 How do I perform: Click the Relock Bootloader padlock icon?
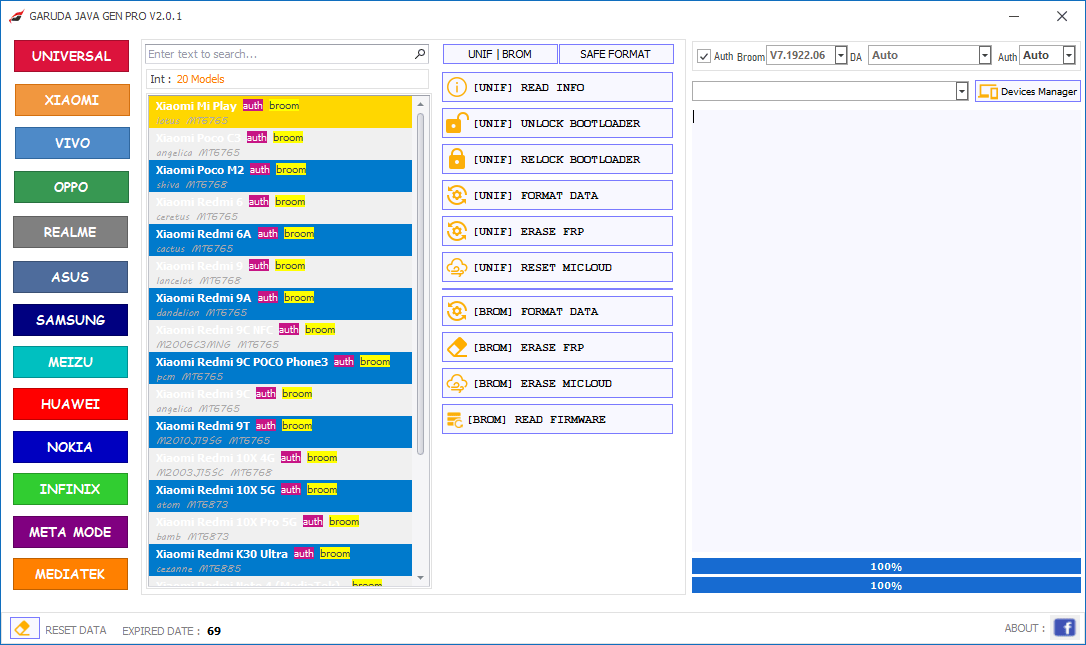[457, 159]
